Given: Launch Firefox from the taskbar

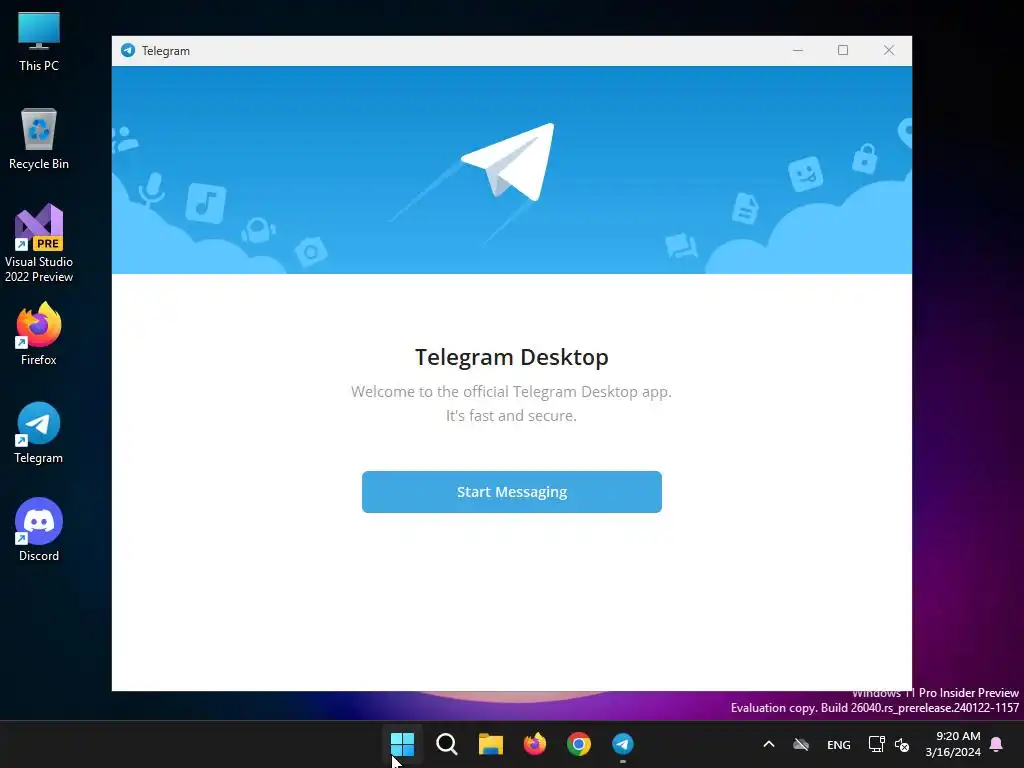Looking at the screenshot, I should [535, 744].
